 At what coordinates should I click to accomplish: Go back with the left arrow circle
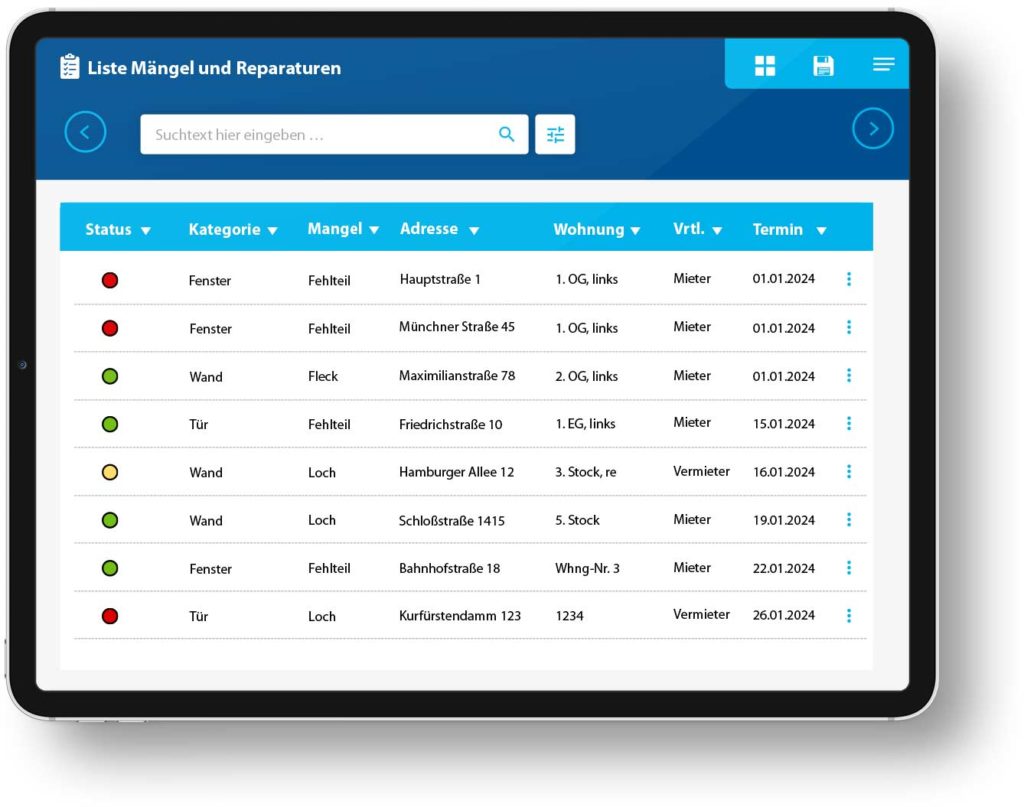click(85, 132)
